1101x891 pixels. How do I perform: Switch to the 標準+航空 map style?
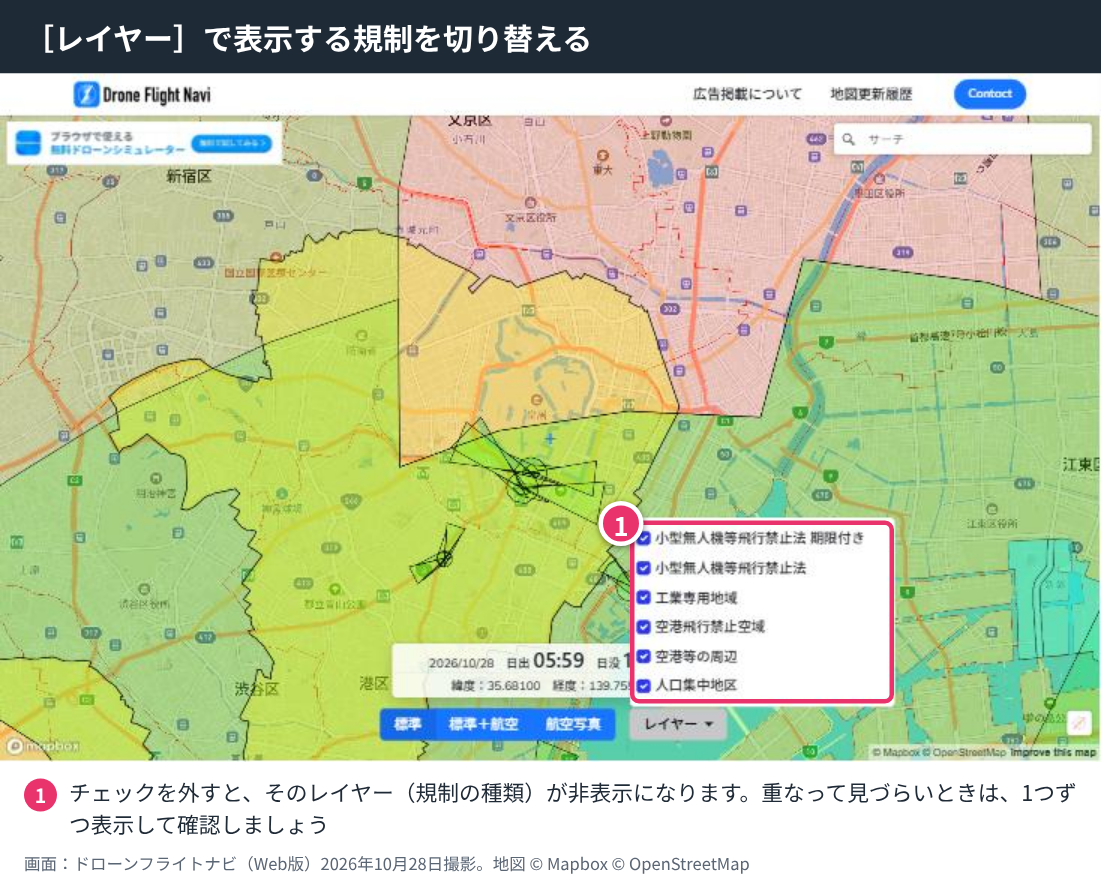483,724
